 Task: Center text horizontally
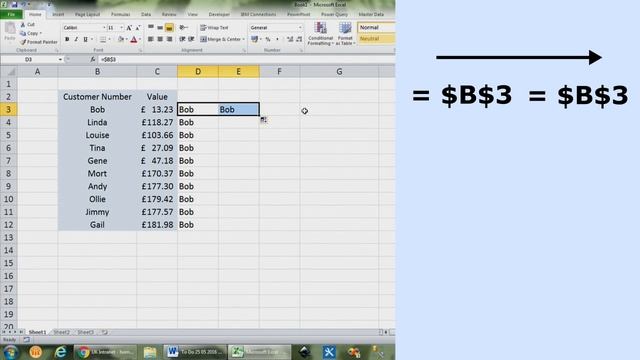click(160, 39)
